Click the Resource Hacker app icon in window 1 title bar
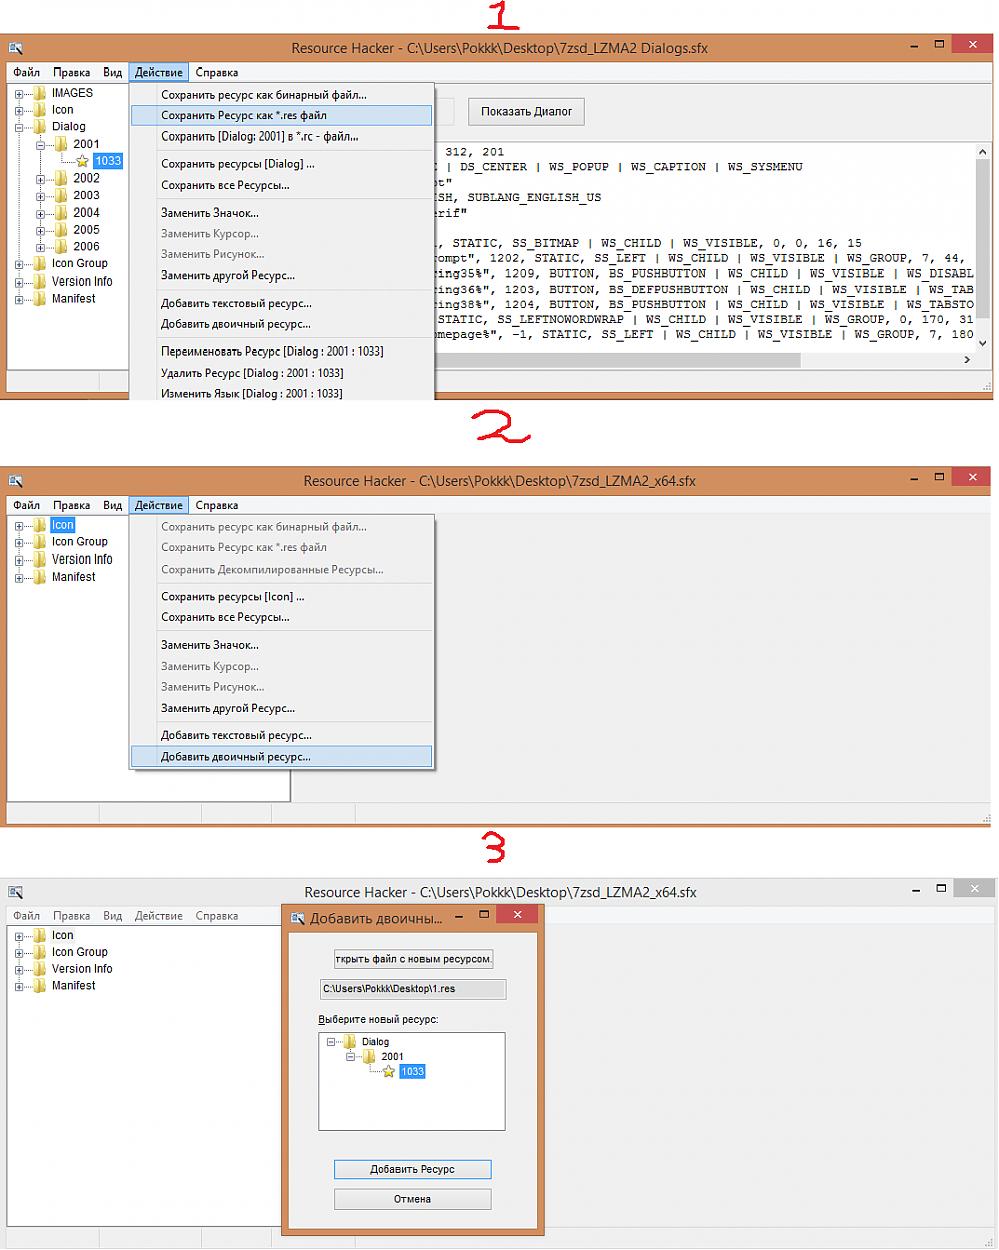 pos(15,48)
